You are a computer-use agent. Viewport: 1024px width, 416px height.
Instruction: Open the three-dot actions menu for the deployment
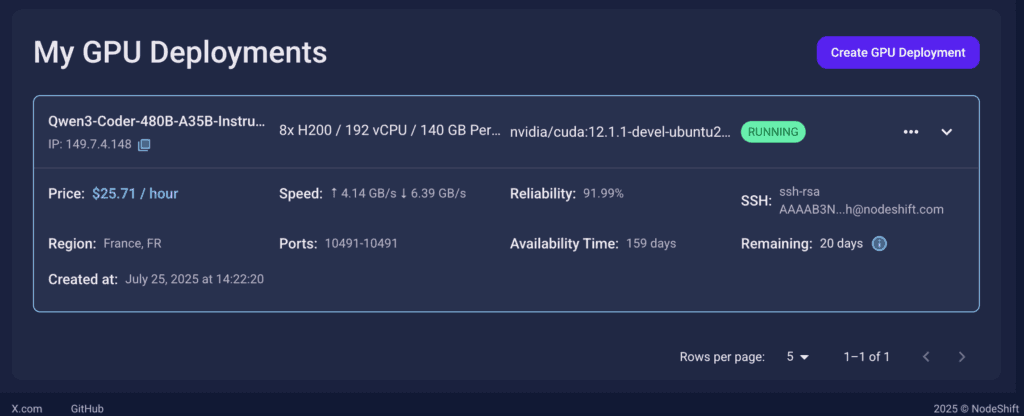point(911,132)
